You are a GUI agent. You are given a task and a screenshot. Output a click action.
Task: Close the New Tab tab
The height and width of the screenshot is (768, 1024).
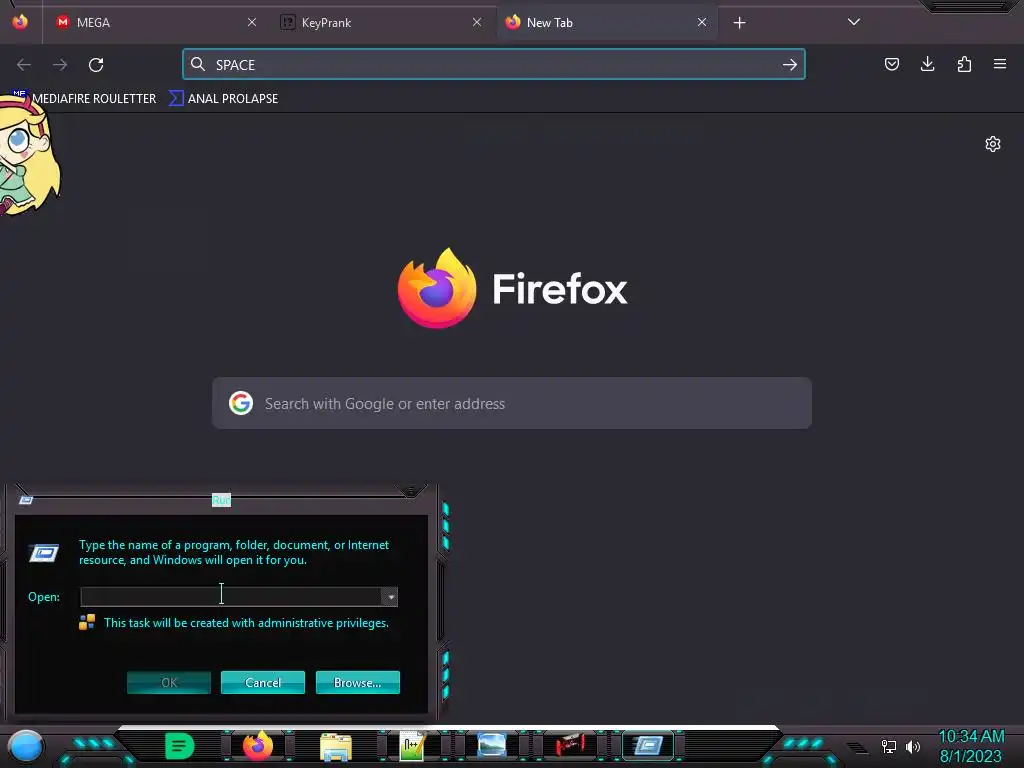coord(702,22)
